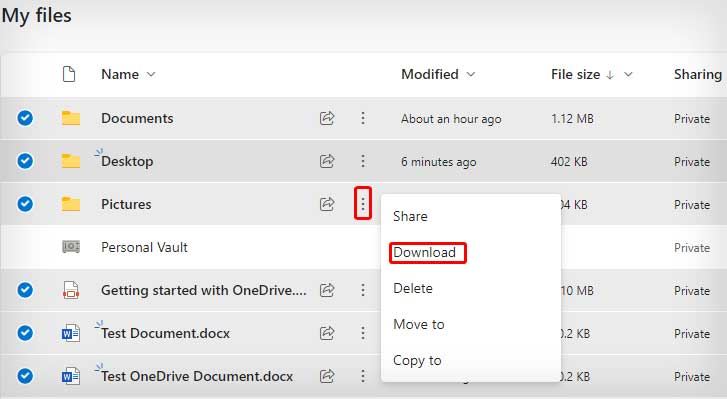Open more actions for Desktop folder

click(x=363, y=161)
